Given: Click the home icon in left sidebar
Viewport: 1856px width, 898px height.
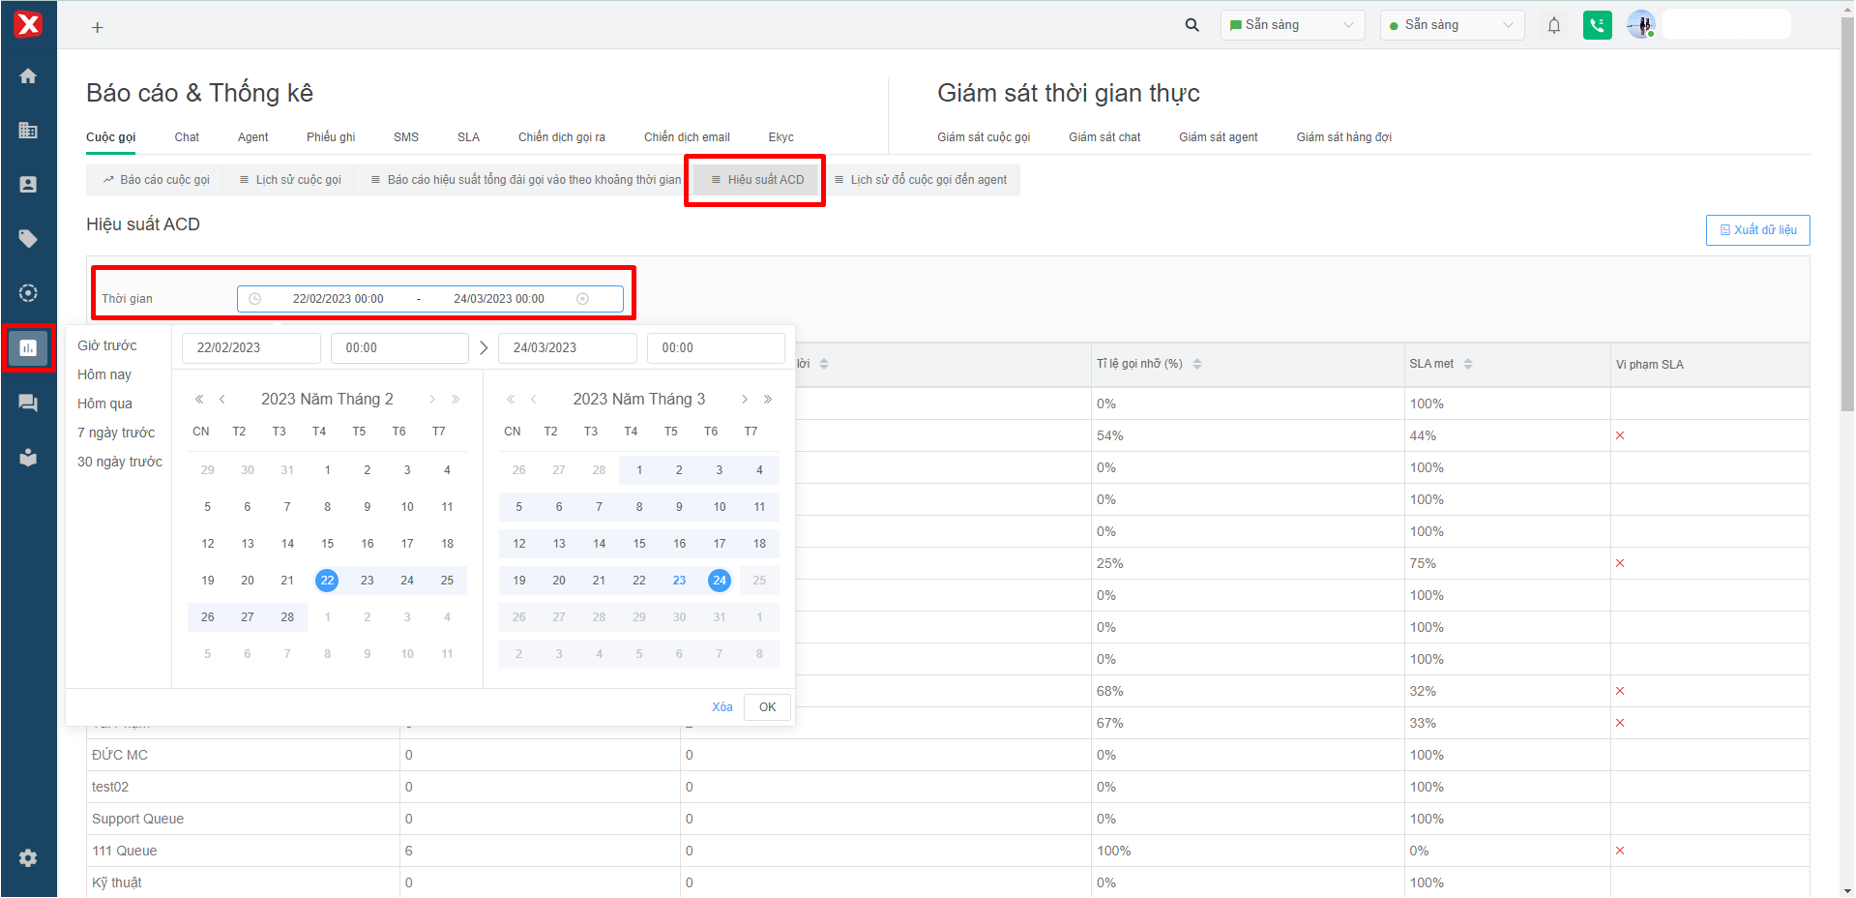Looking at the screenshot, I should 28,76.
